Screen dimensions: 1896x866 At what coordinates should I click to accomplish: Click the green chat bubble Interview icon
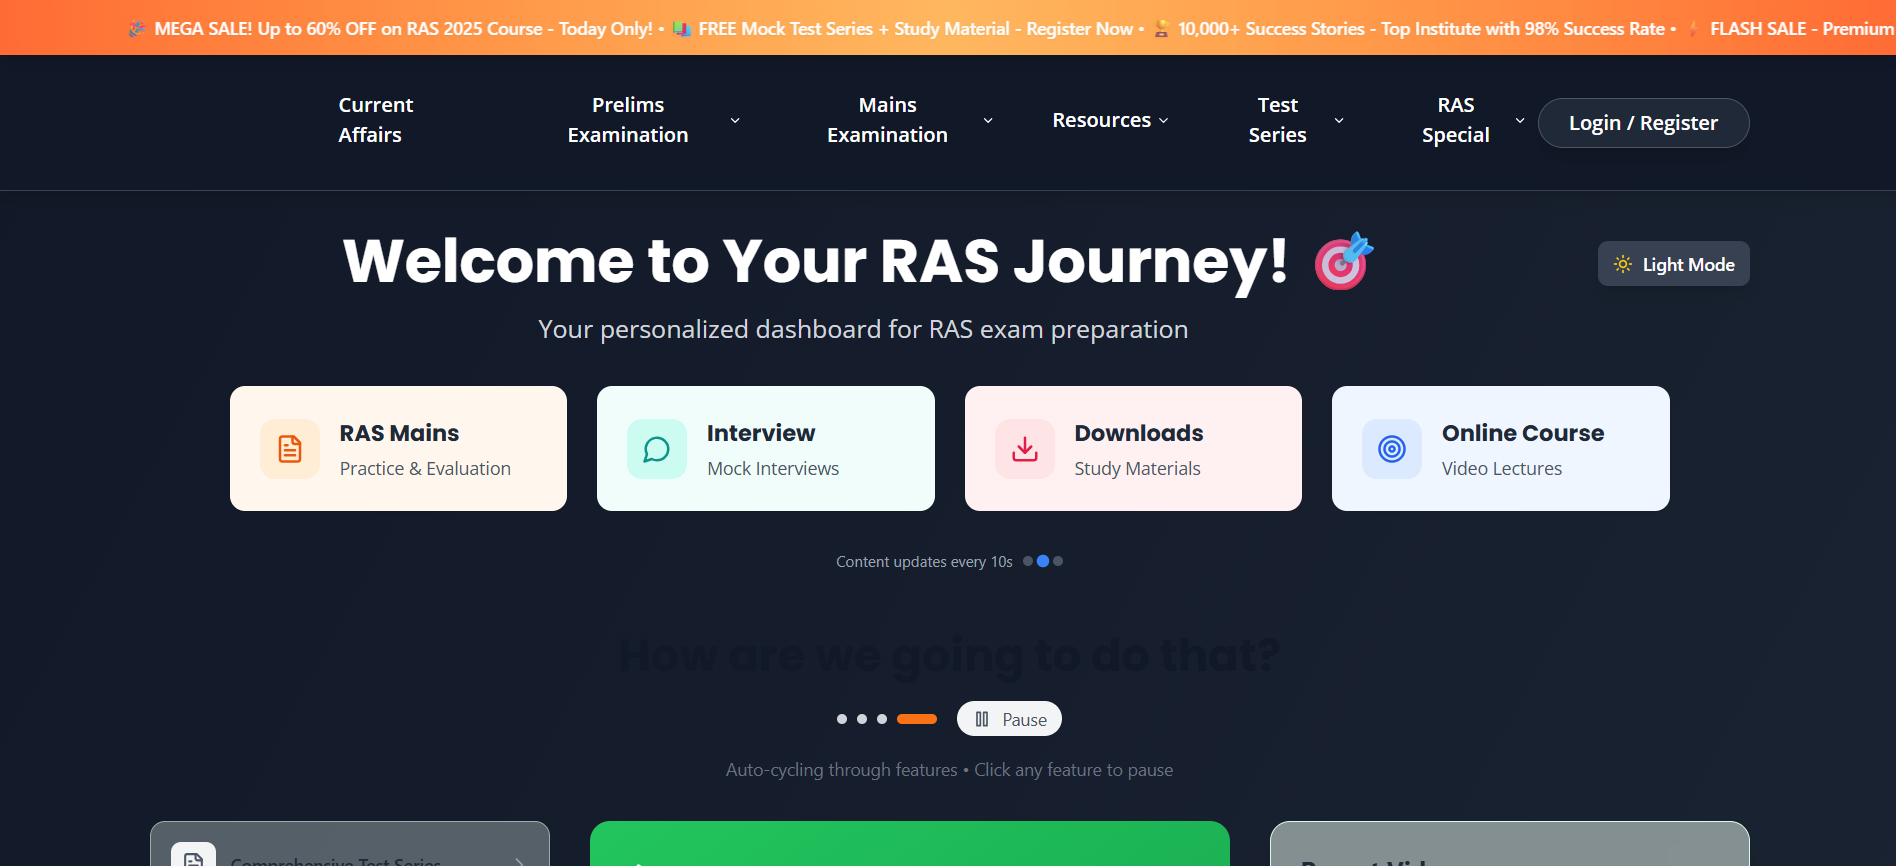[x=656, y=449]
